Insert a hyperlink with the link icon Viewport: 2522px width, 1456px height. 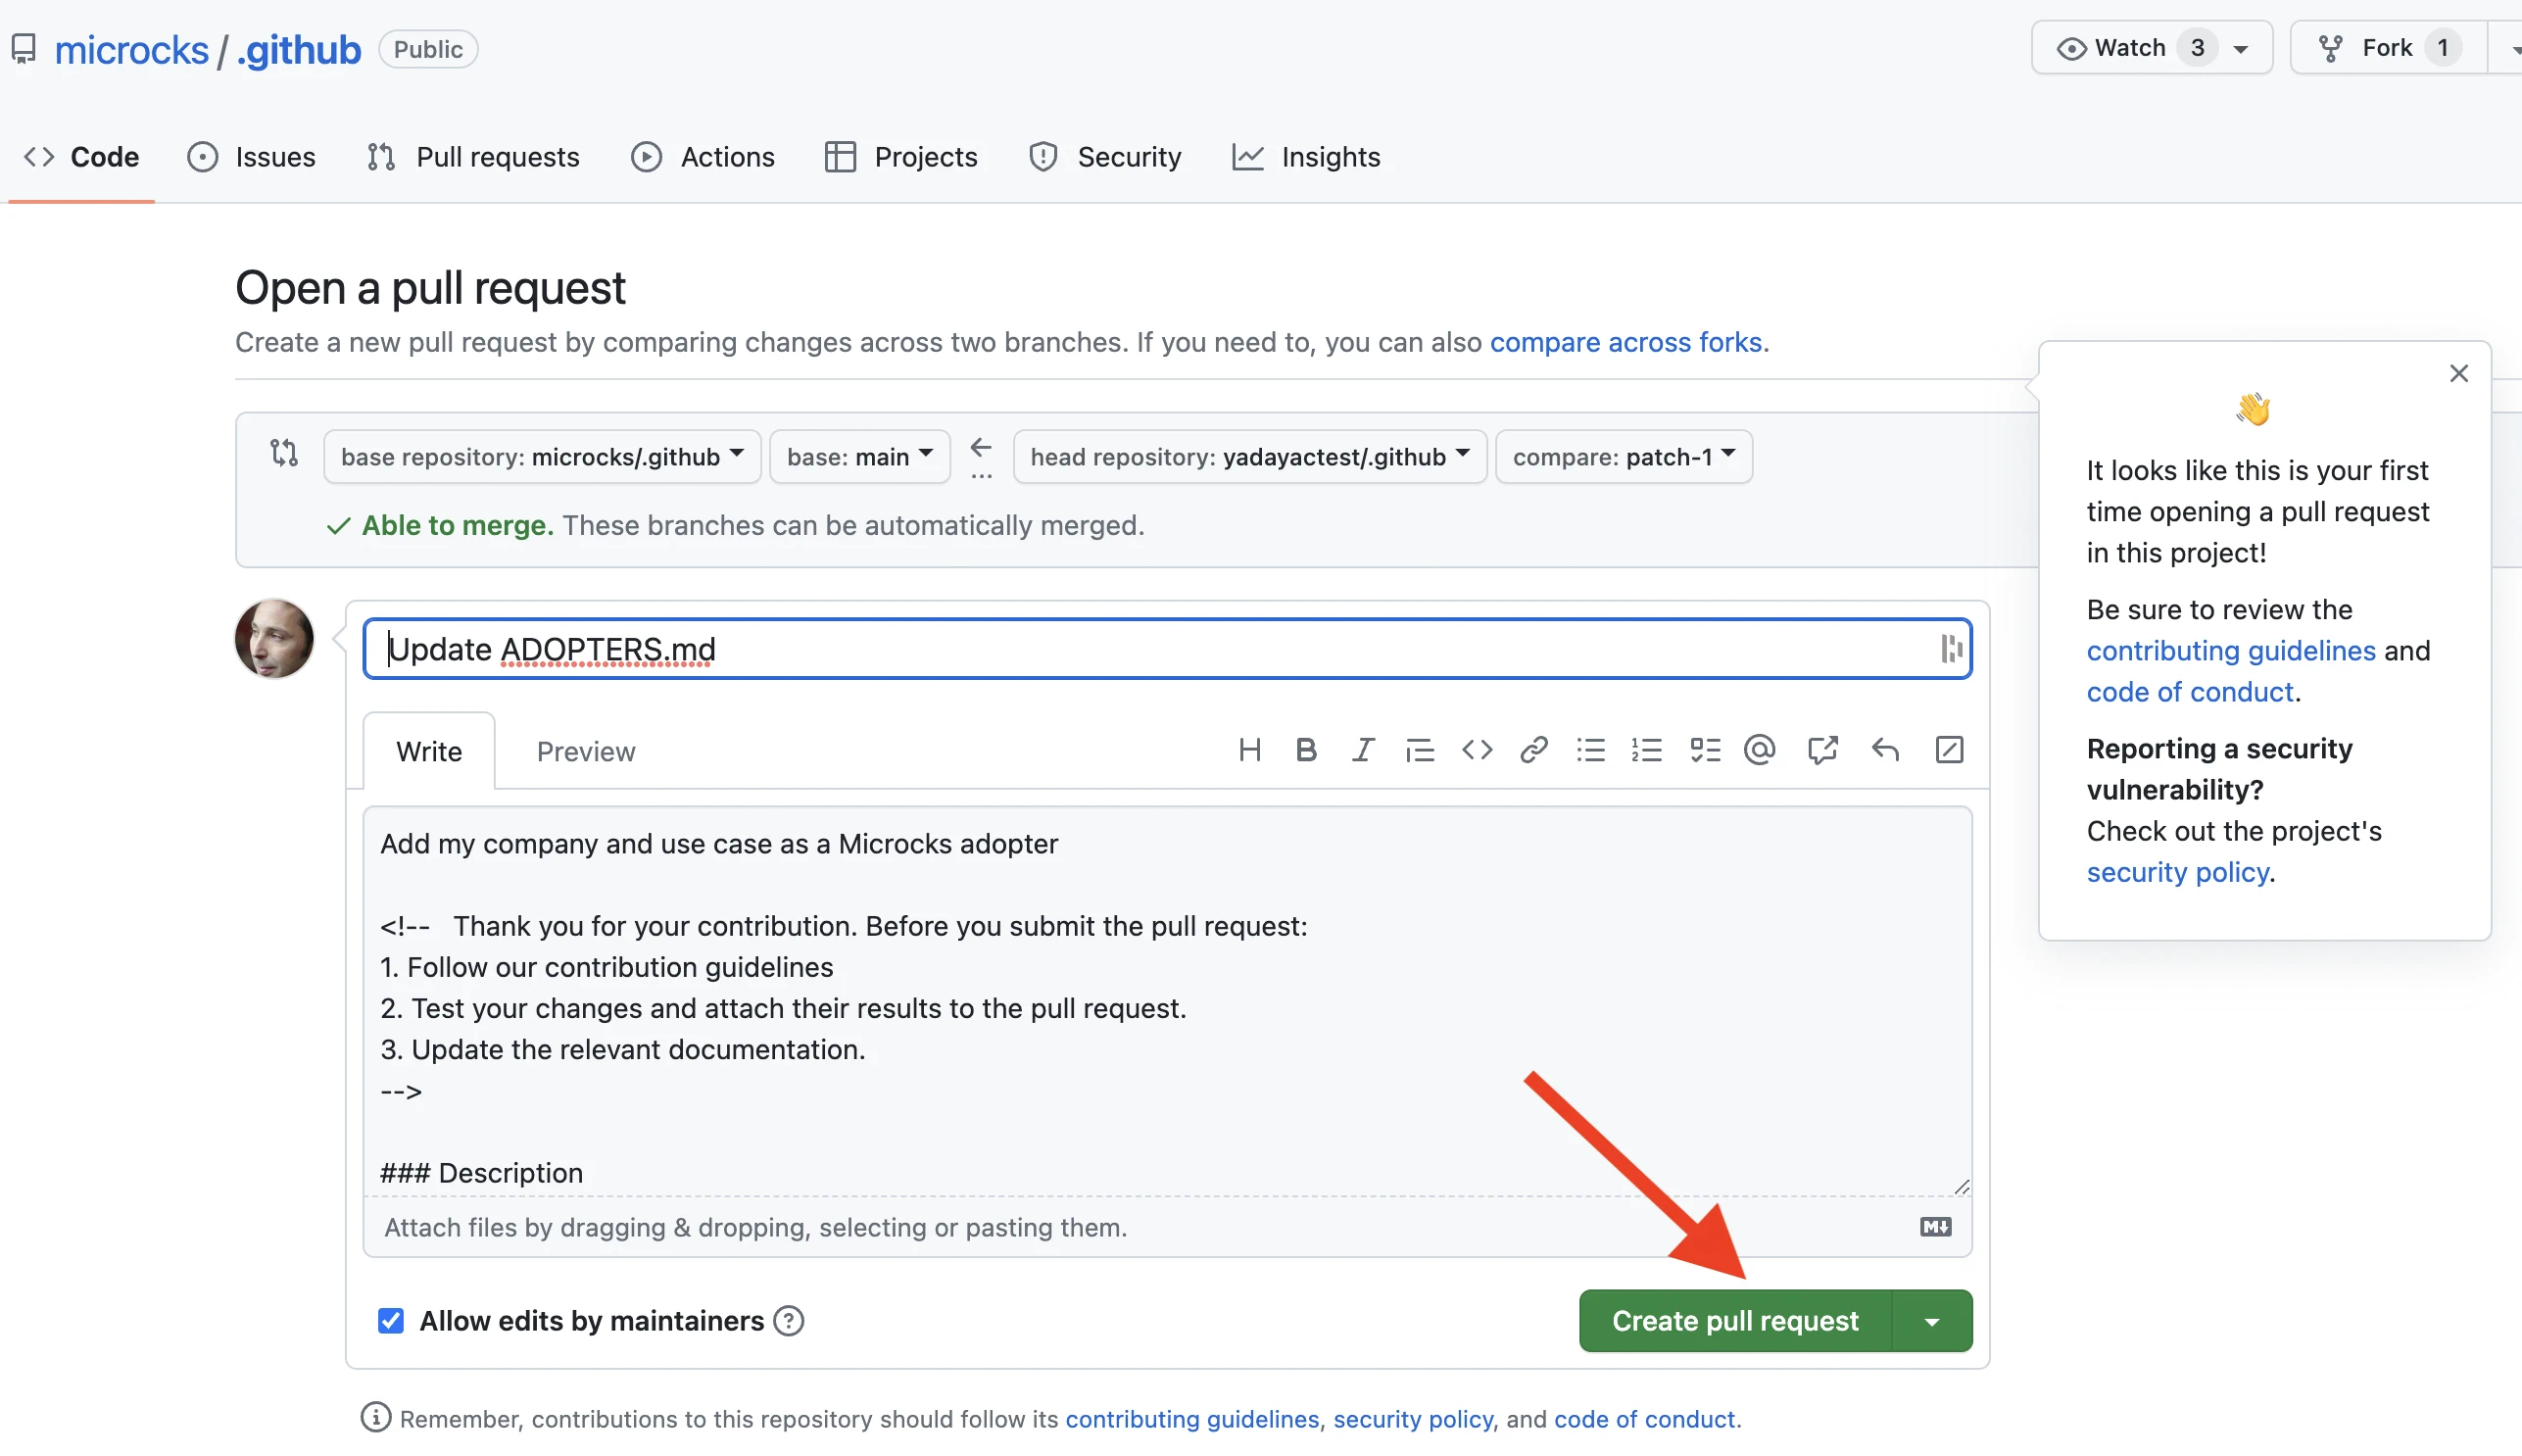coord(1533,749)
